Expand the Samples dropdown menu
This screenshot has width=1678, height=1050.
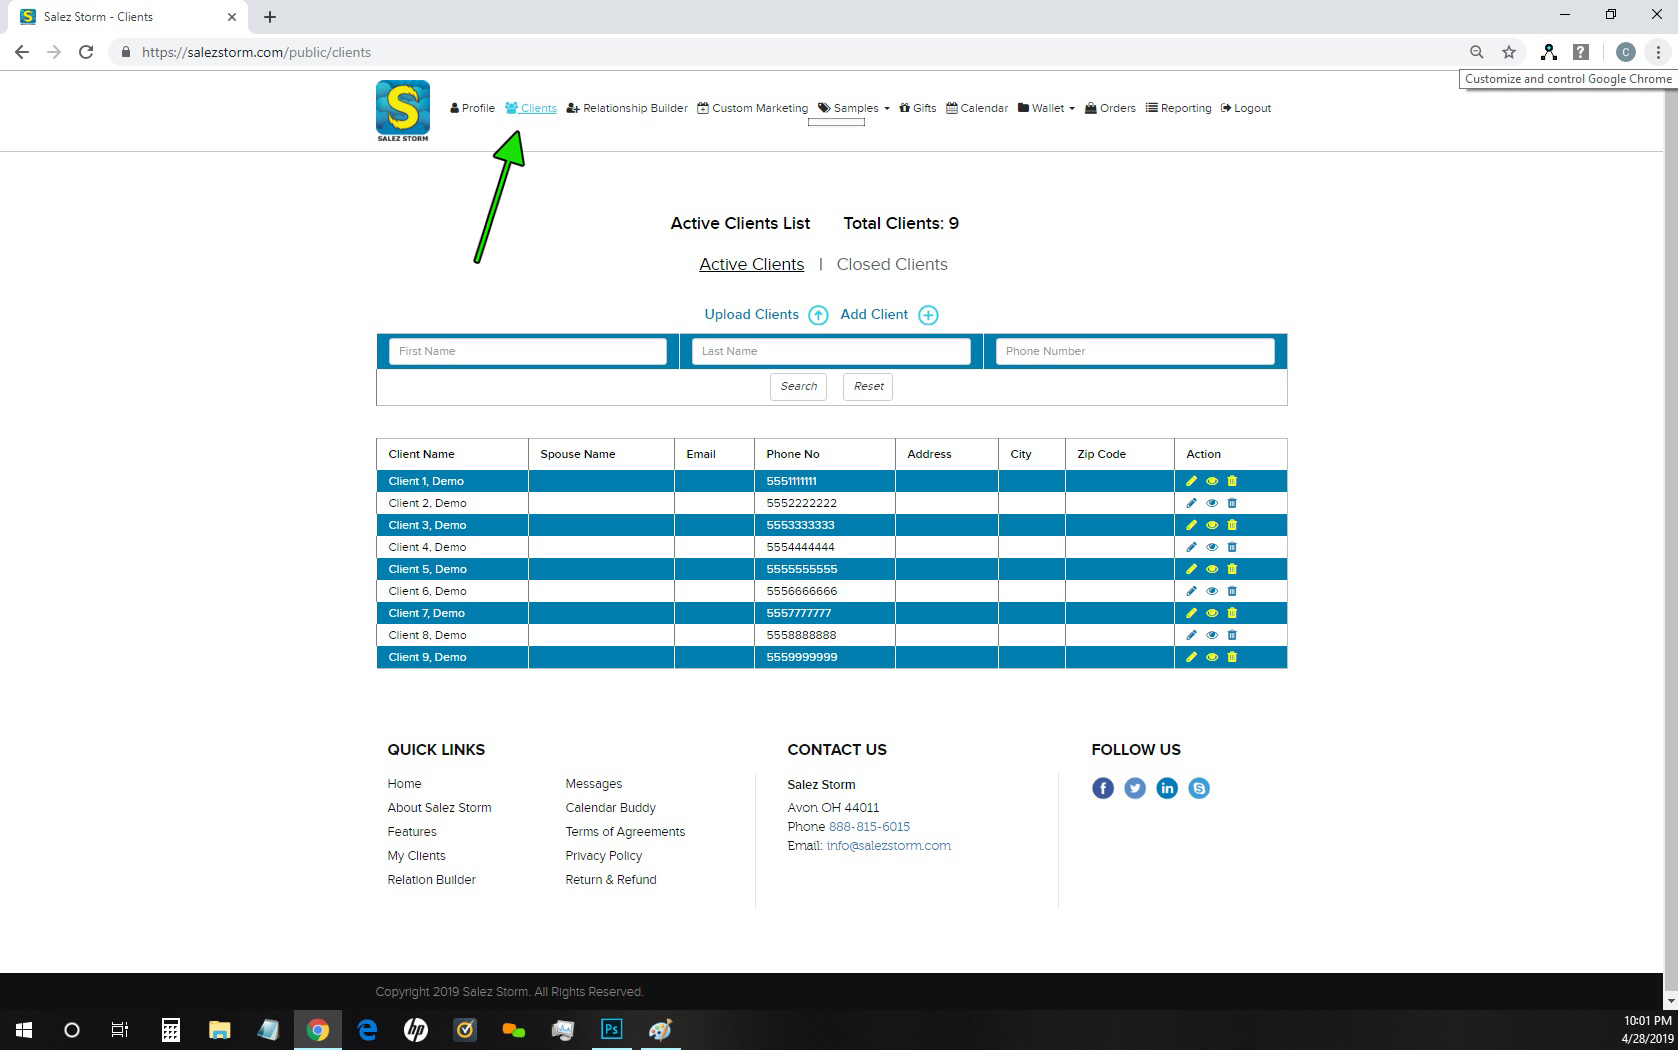[854, 108]
